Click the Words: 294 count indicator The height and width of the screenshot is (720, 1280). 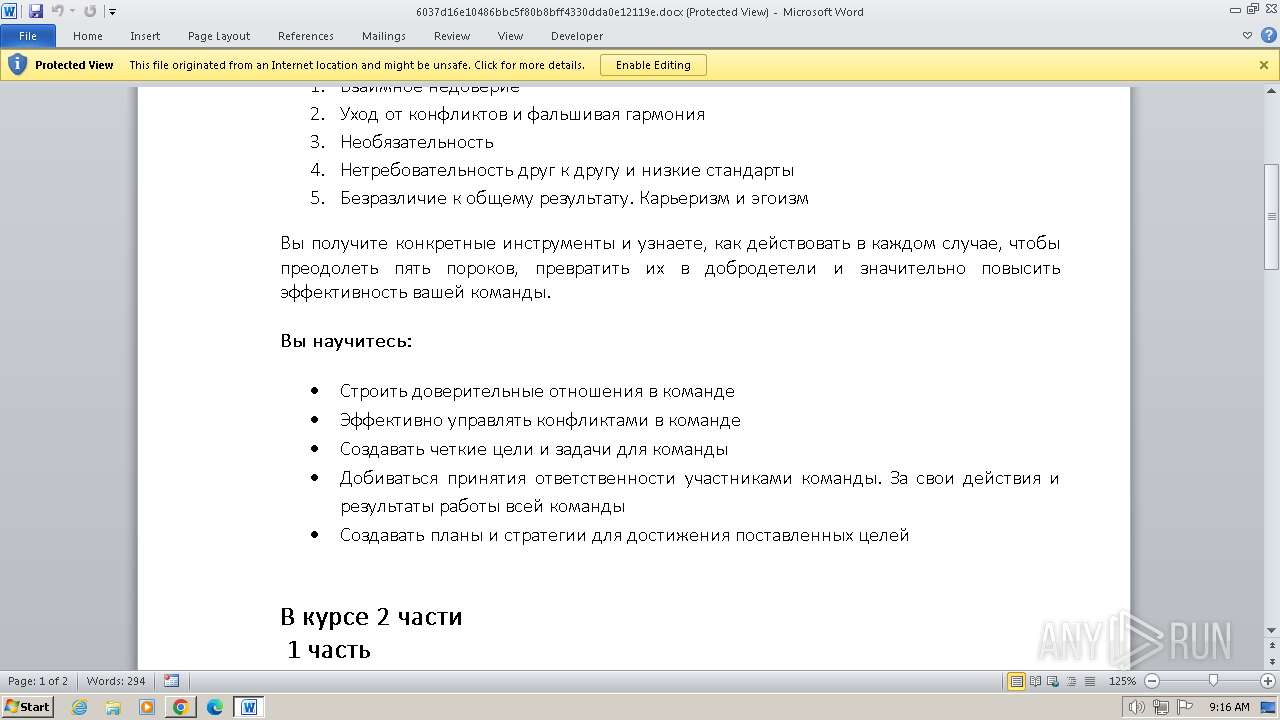coord(116,681)
